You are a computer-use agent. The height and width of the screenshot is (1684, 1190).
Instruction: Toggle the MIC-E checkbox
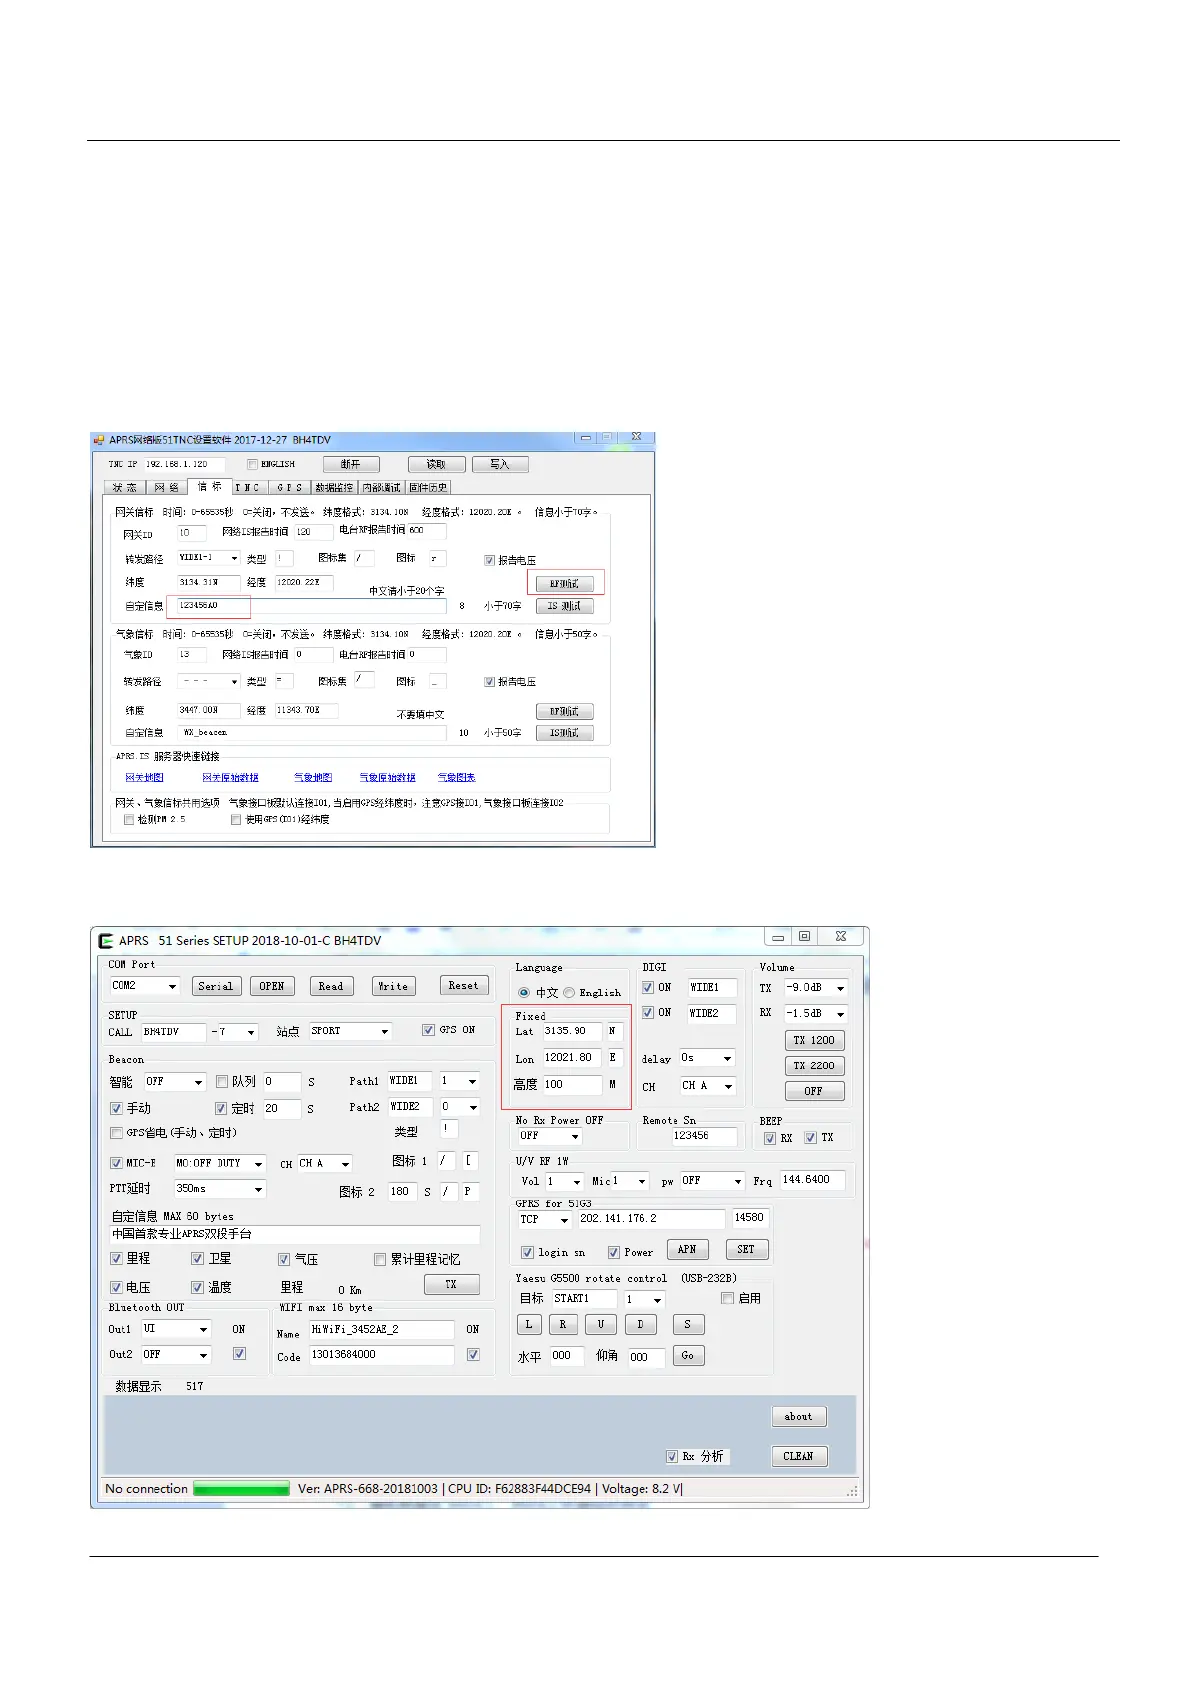click(116, 1163)
